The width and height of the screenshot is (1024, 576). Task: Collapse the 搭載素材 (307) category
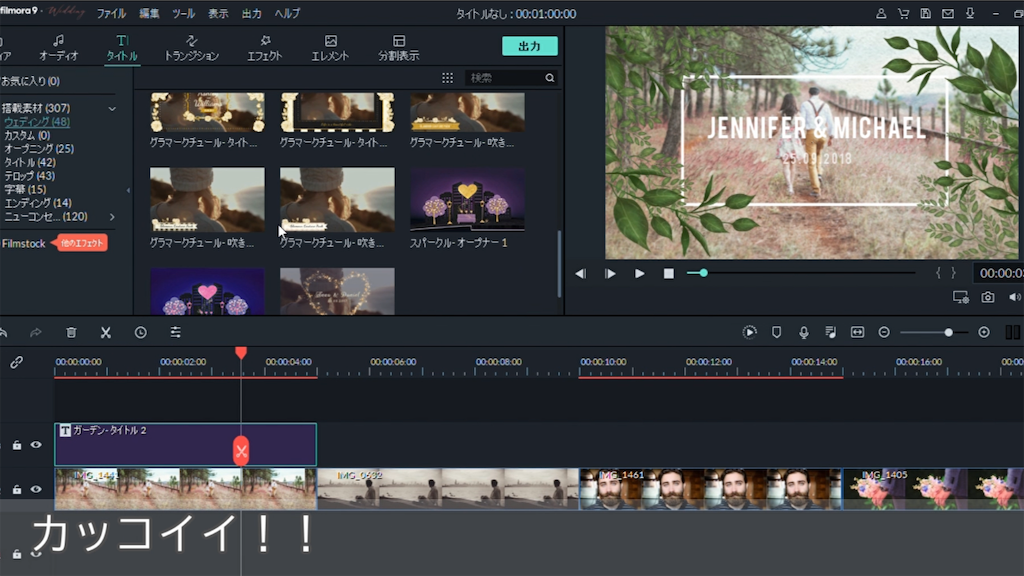click(112, 108)
